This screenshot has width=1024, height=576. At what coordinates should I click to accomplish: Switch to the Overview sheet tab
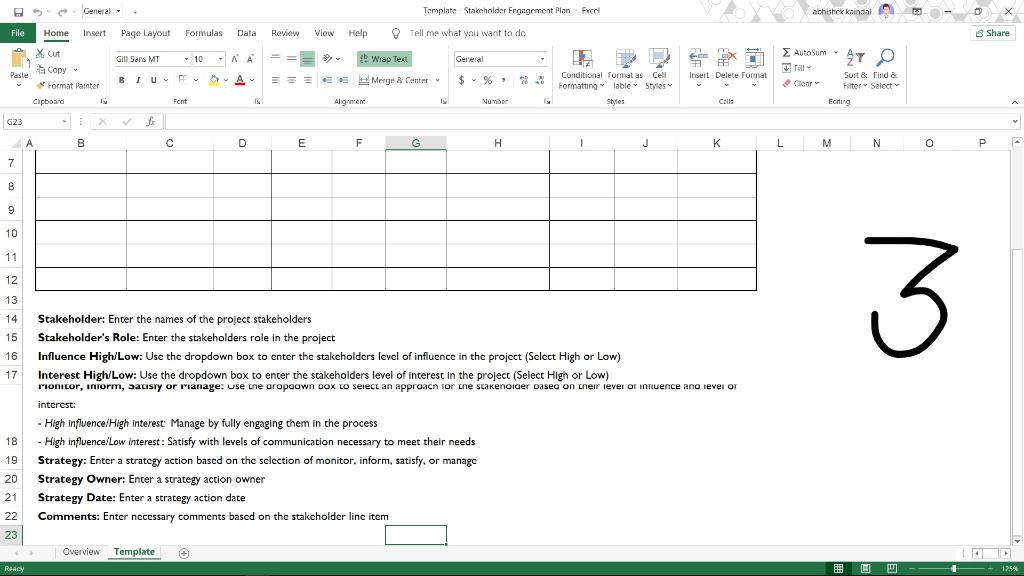81,551
